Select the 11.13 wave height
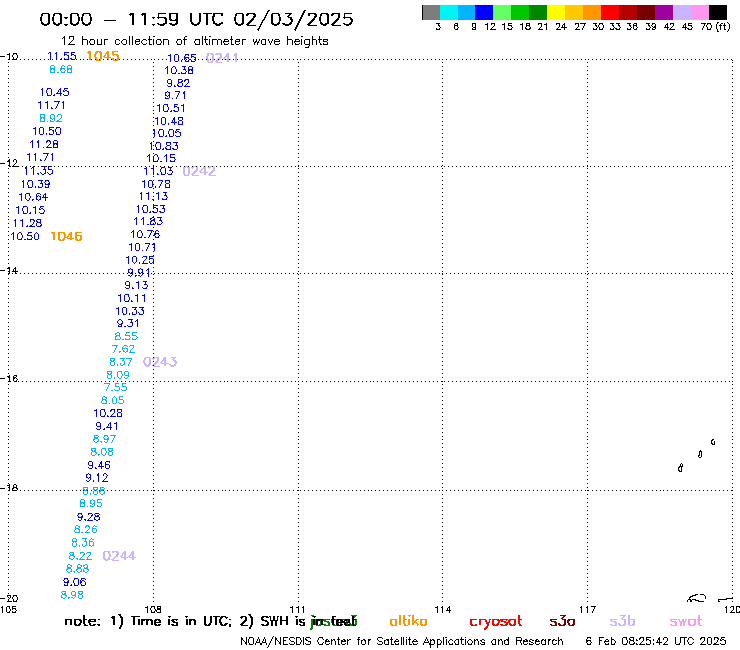 pos(153,196)
